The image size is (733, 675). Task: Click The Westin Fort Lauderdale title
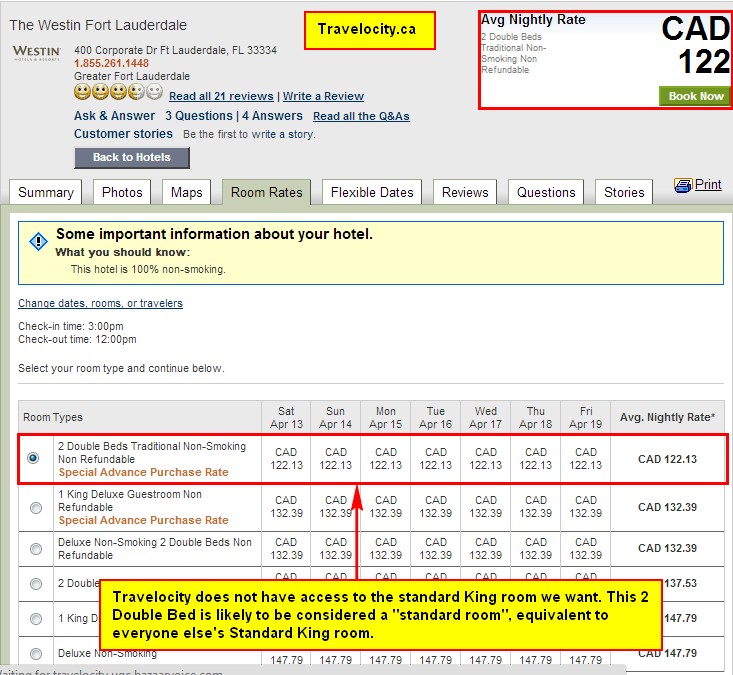(x=98, y=25)
